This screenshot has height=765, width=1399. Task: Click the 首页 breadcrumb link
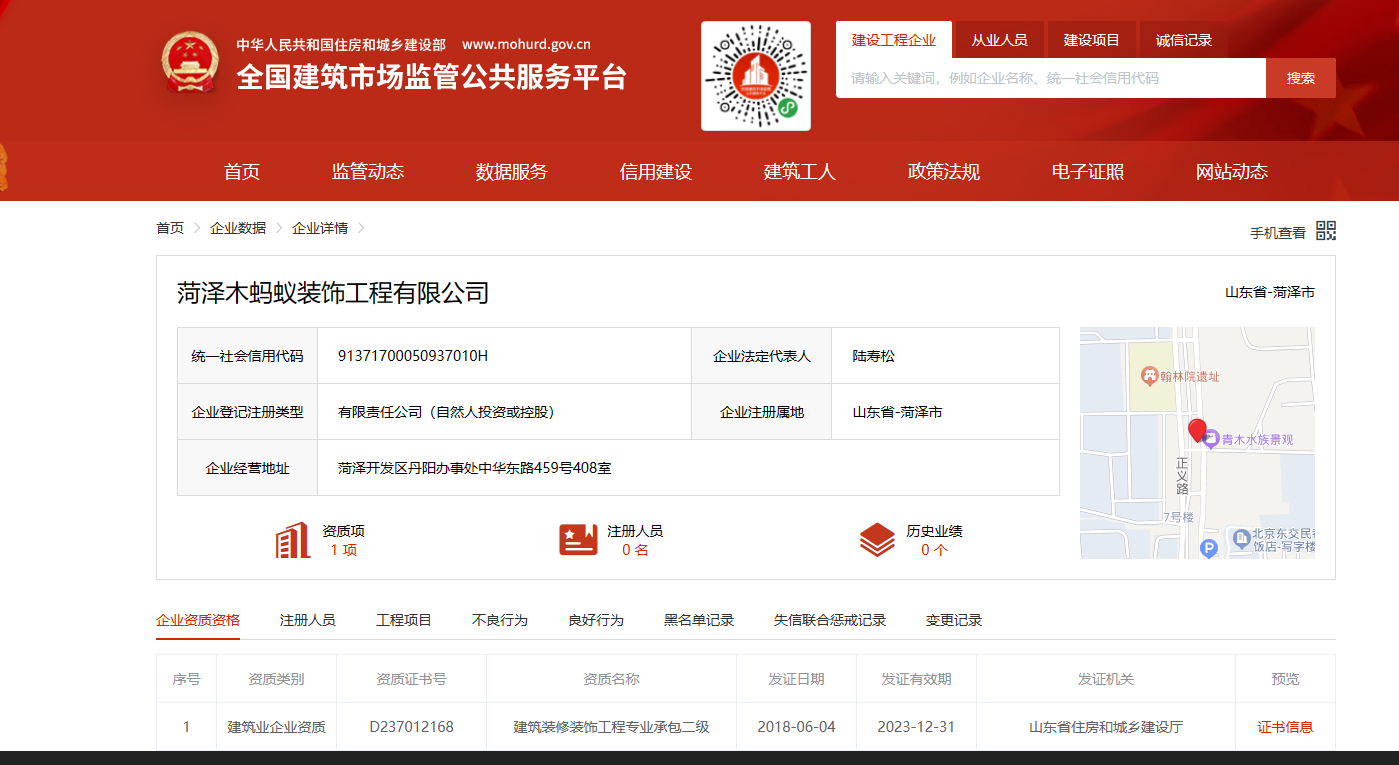170,228
